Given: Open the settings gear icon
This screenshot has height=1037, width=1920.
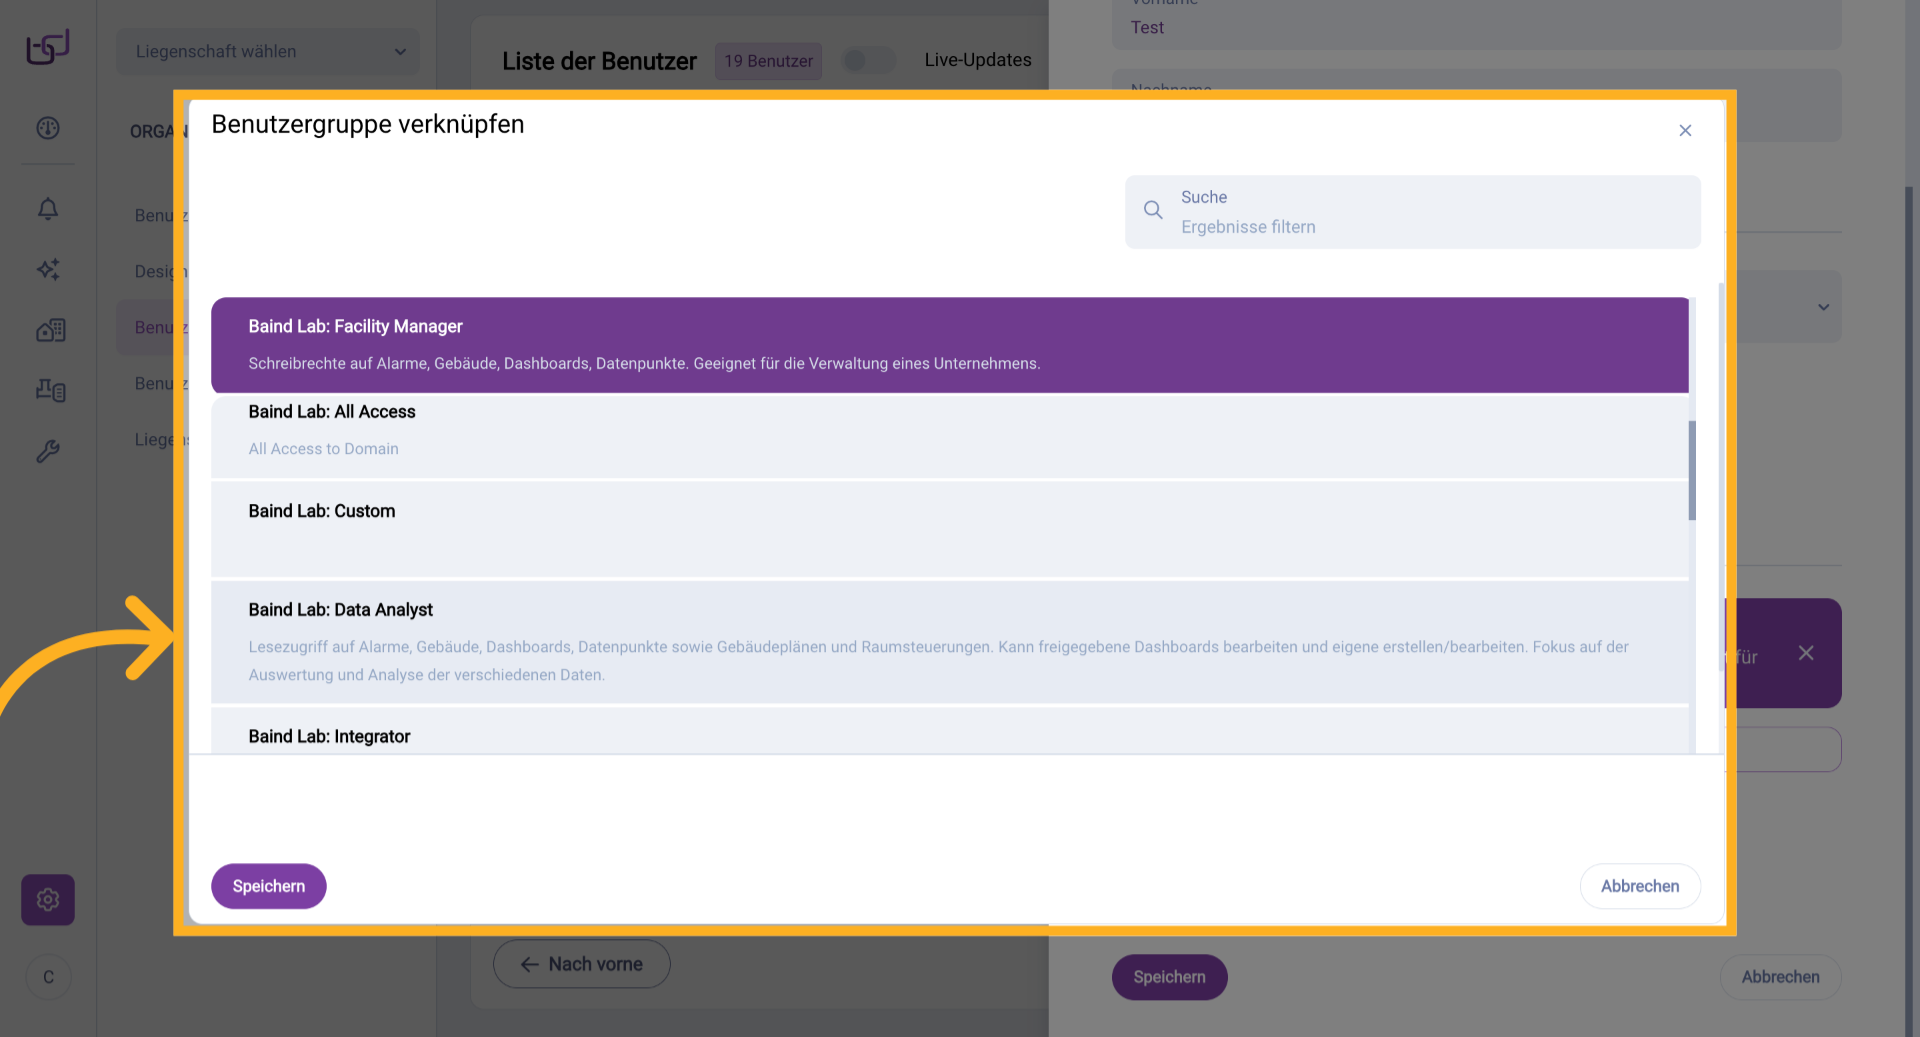Looking at the screenshot, I should coord(48,899).
